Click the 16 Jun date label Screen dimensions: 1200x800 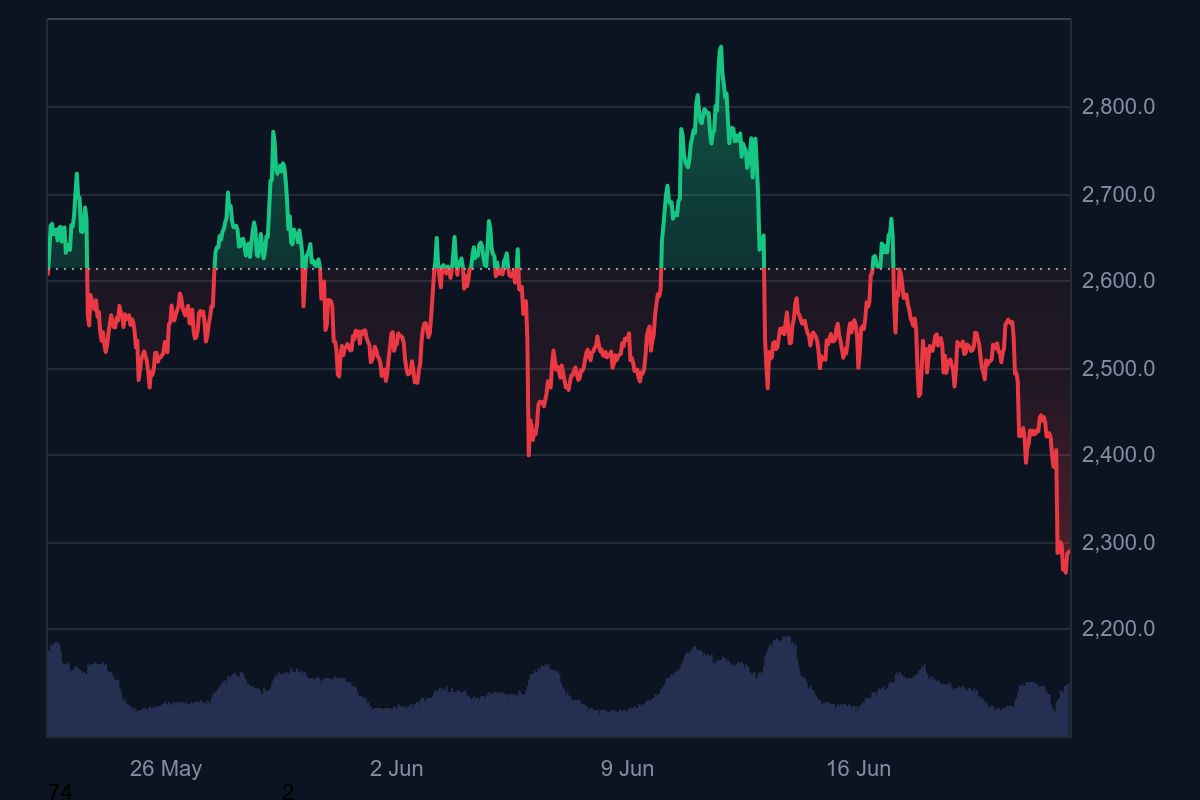tap(858, 769)
